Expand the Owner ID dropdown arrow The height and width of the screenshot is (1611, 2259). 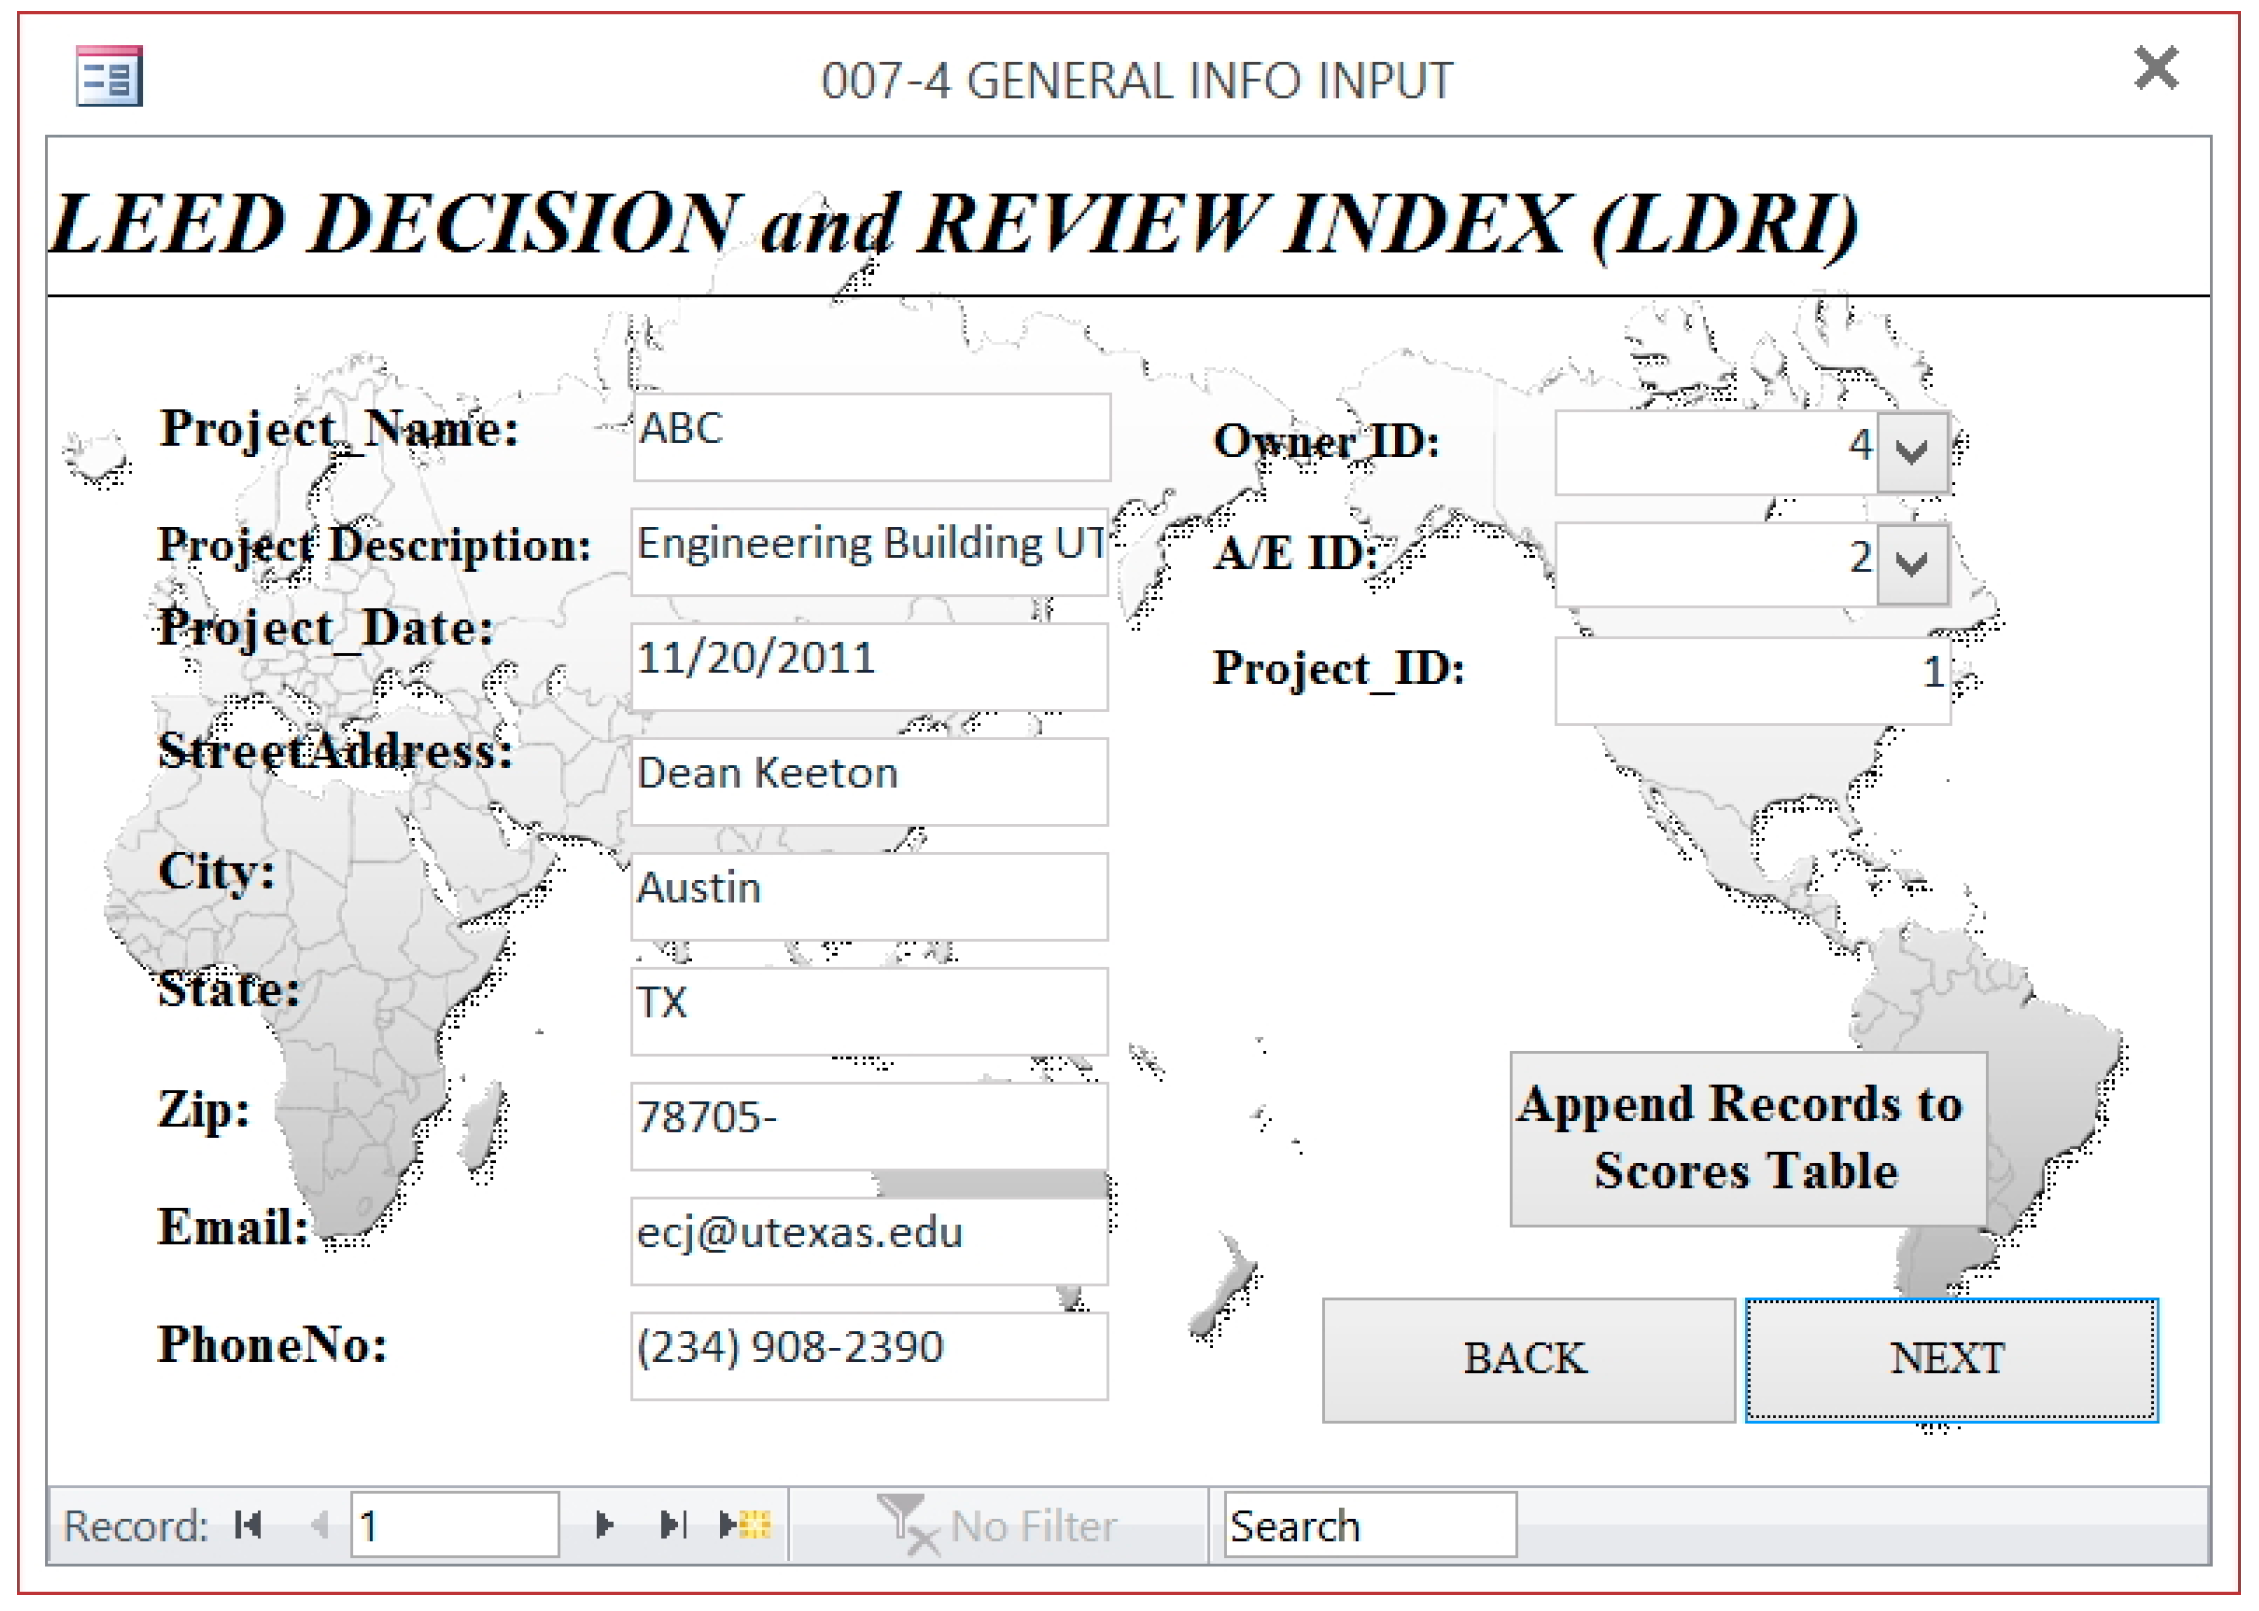tap(1912, 453)
